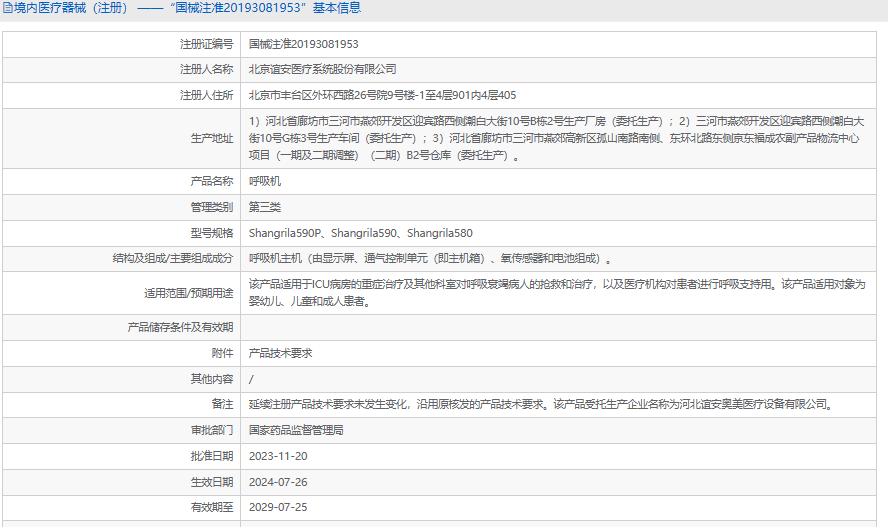Image resolution: width=888 pixels, height=527 pixels.
Task: Click the header title '境内医疗器械（注册）'
Action: [x=72, y=8]
